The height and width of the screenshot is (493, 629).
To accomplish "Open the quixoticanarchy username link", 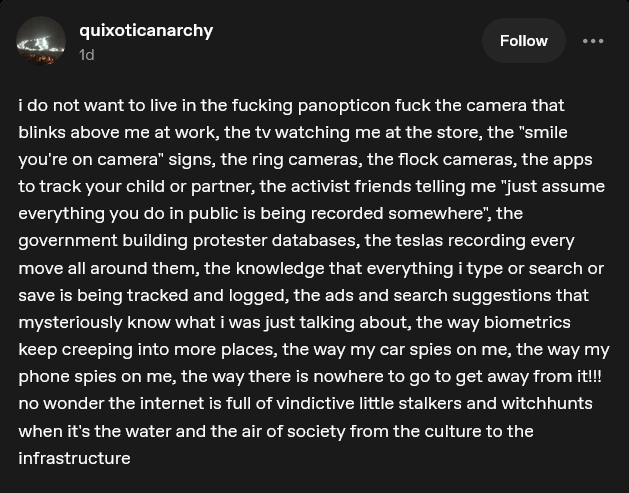I will 146,30.
